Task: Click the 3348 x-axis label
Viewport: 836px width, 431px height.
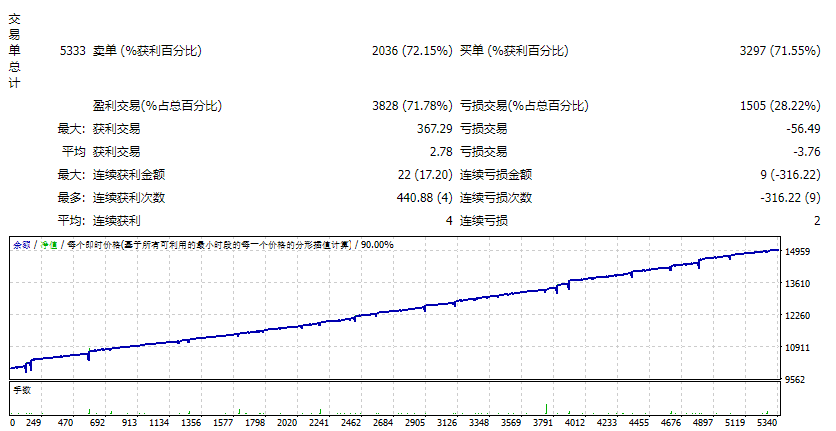Action: (478, 422)
